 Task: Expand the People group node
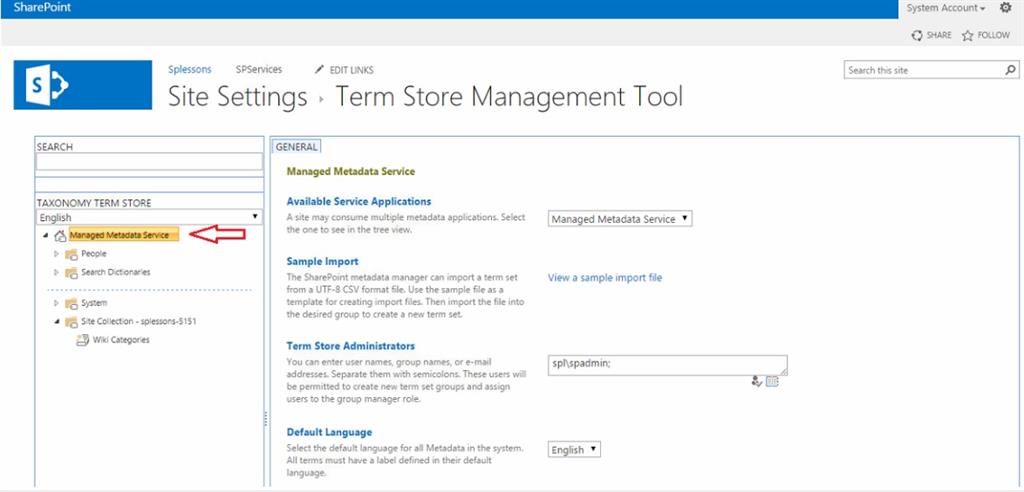pyautogui.click(x=57, y=254)
